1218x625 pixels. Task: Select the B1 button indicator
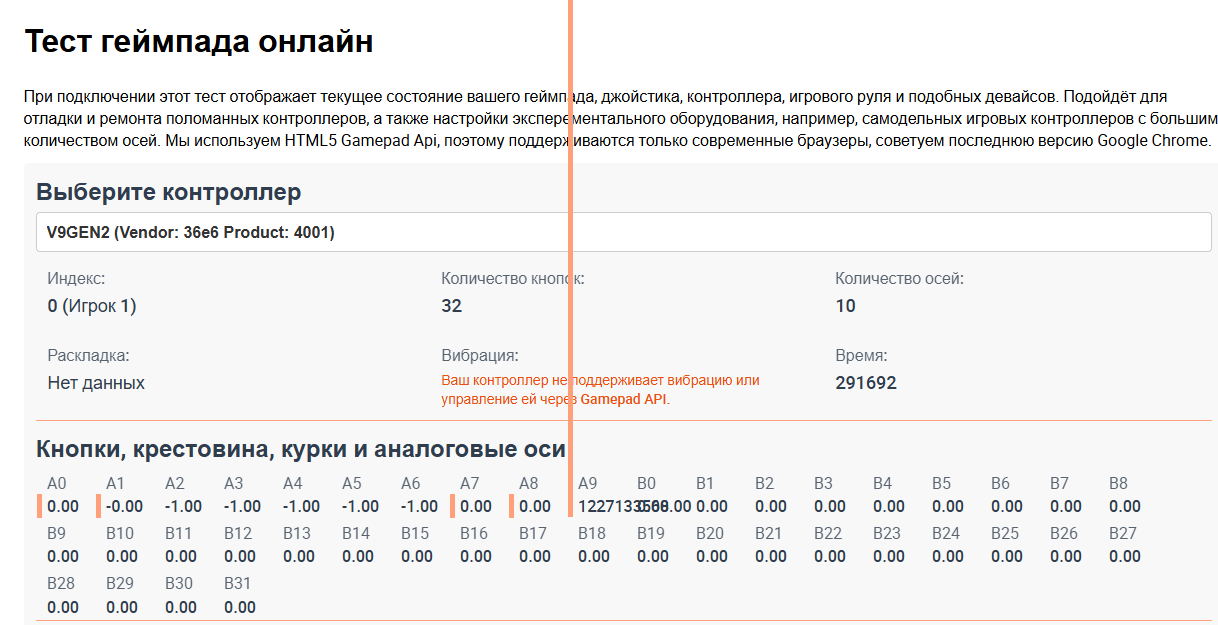(711, 496)
